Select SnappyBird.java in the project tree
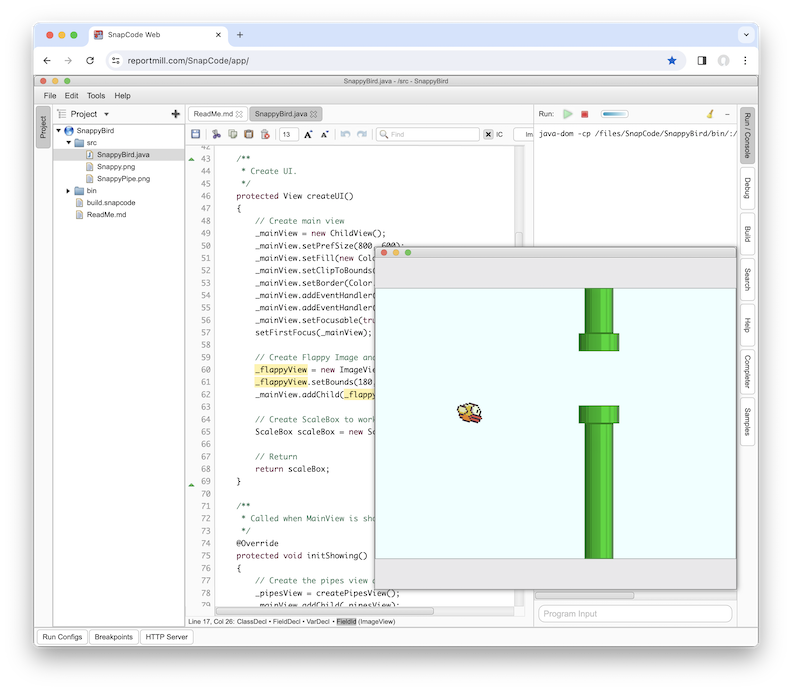Image resolution: width=792 pixels, height=691 pixels. click(119, 155)
